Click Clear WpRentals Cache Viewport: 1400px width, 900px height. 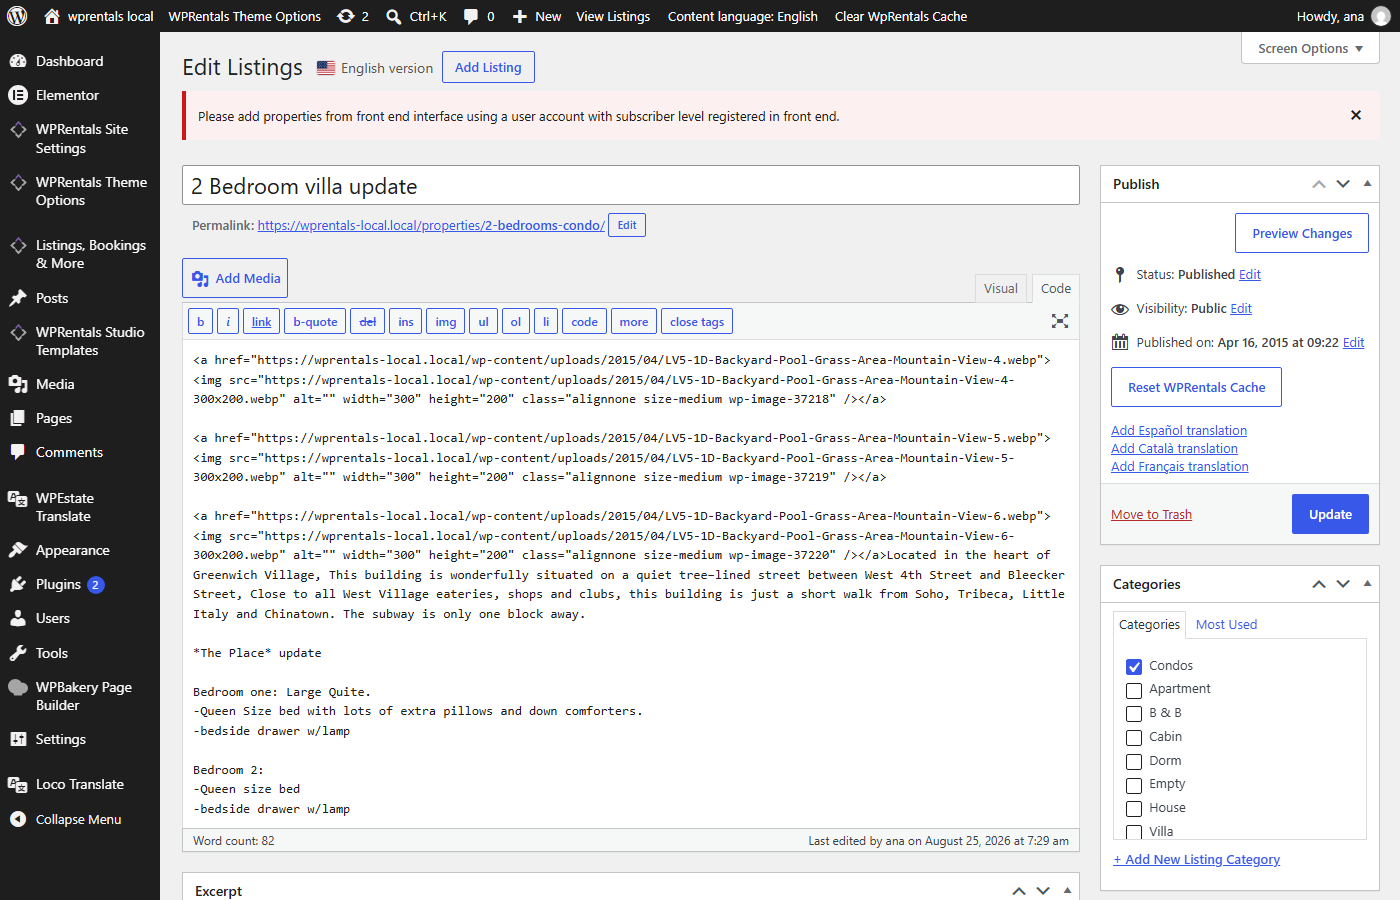pos(901,16)
